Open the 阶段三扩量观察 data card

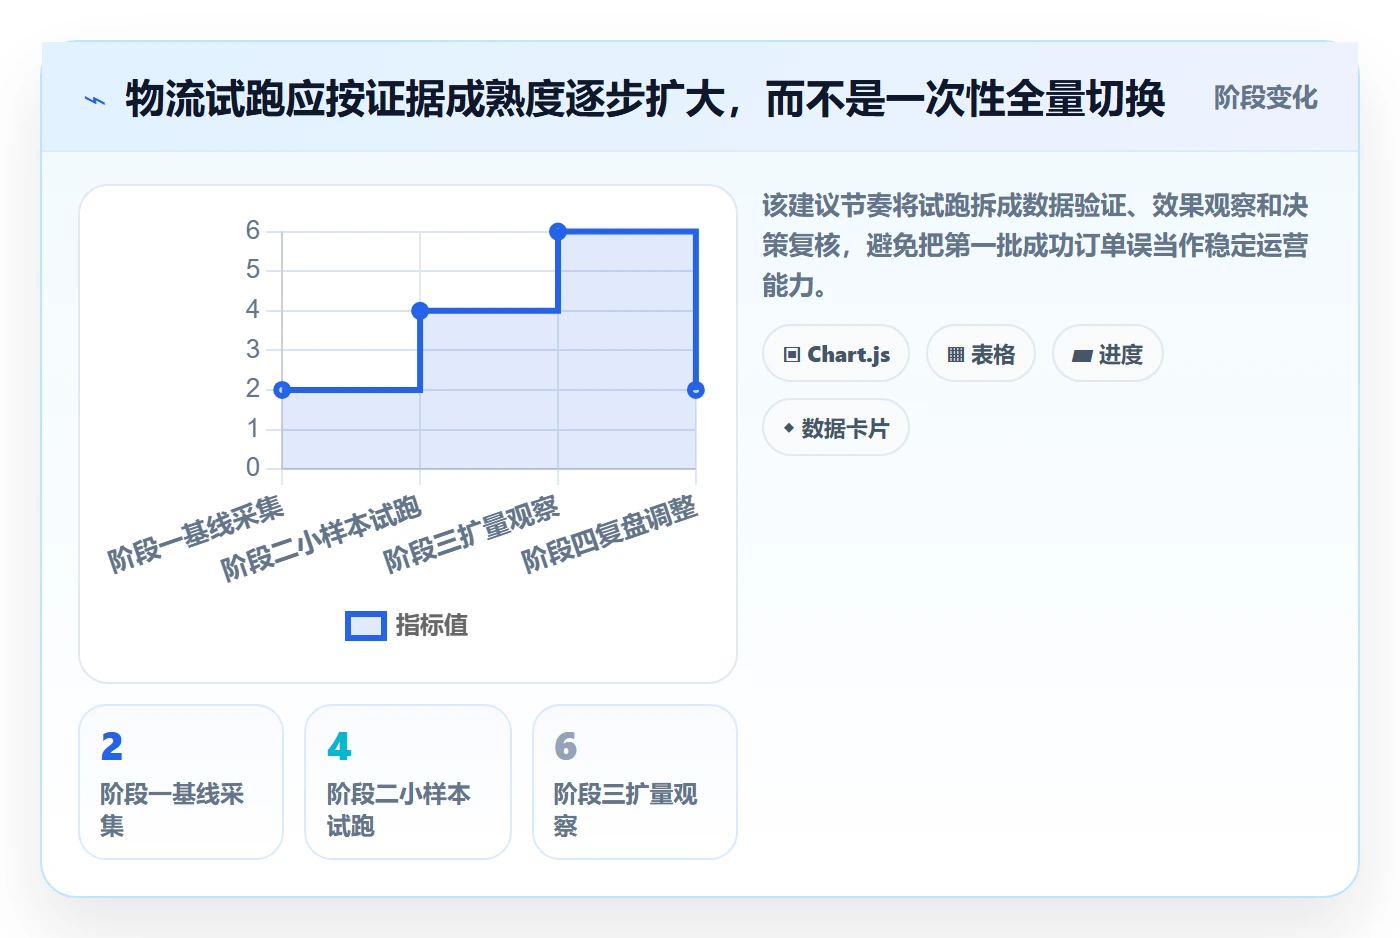tap(635, 782)
